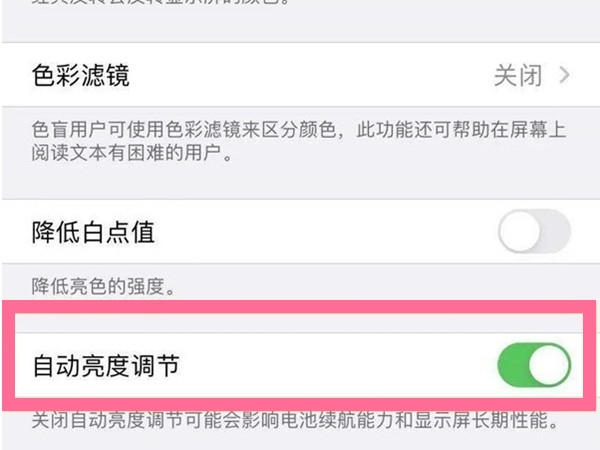This screenshot has height=450, width=600.
Task: Click the partially visible text at top
Action: (150, 5)
